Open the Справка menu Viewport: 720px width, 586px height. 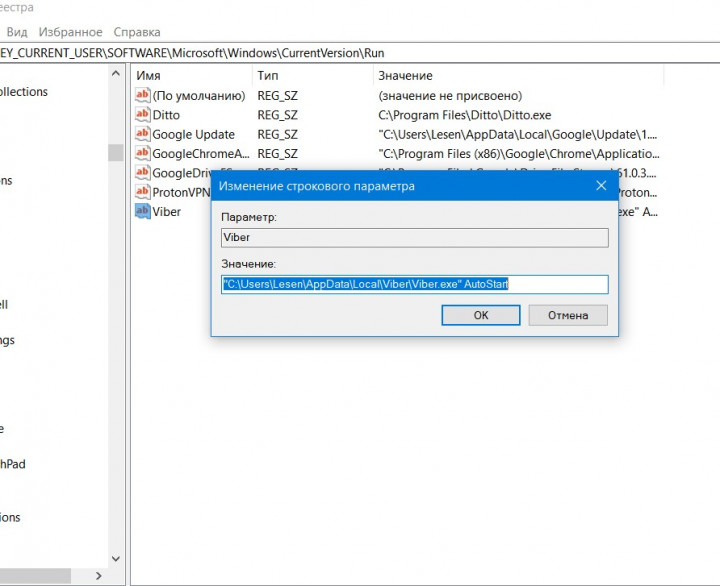pyautogui.click(x=137, y=32)
